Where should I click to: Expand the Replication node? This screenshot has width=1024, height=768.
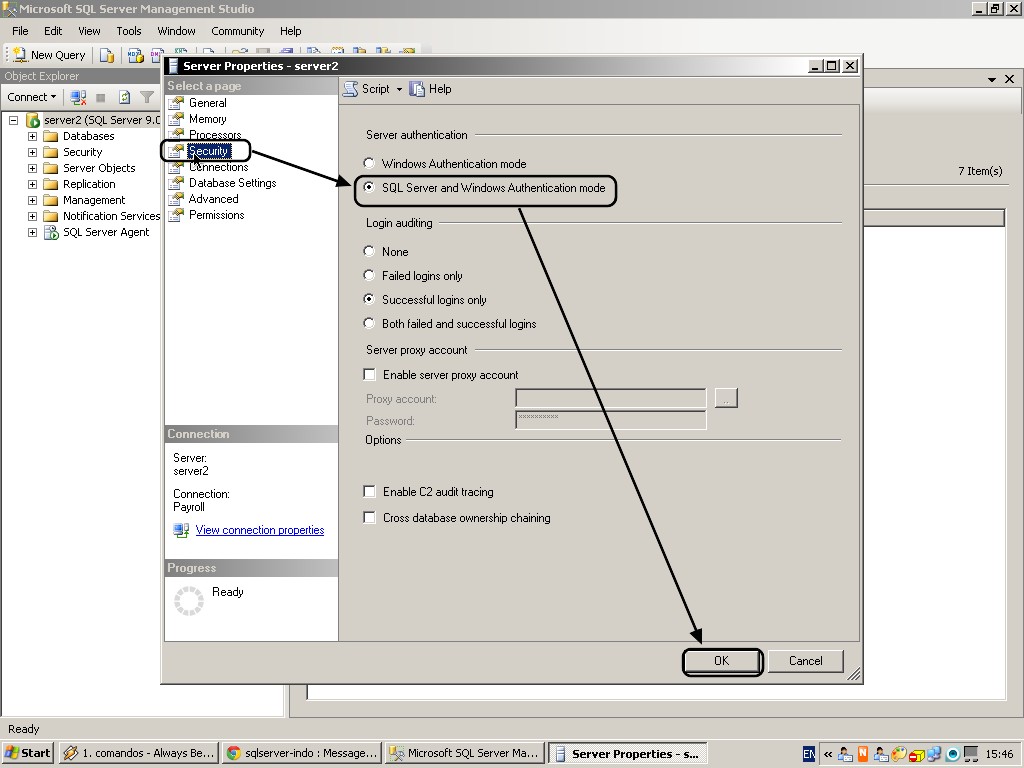coord(32,184)
